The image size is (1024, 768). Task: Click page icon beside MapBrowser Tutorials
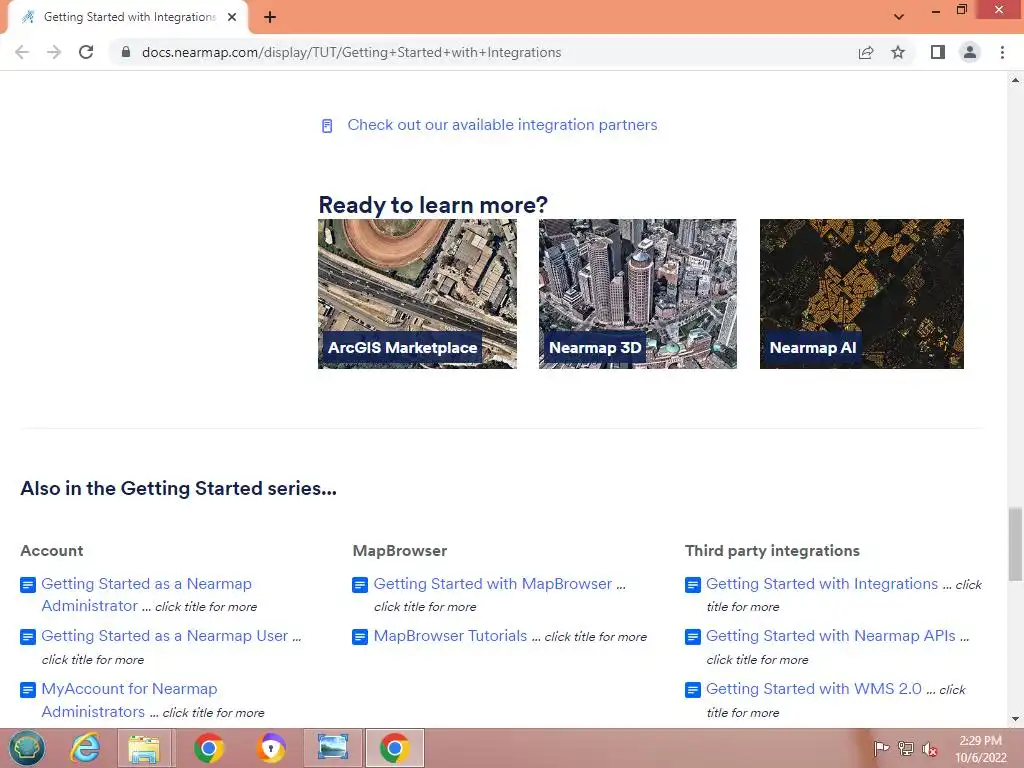coord(360,637)
